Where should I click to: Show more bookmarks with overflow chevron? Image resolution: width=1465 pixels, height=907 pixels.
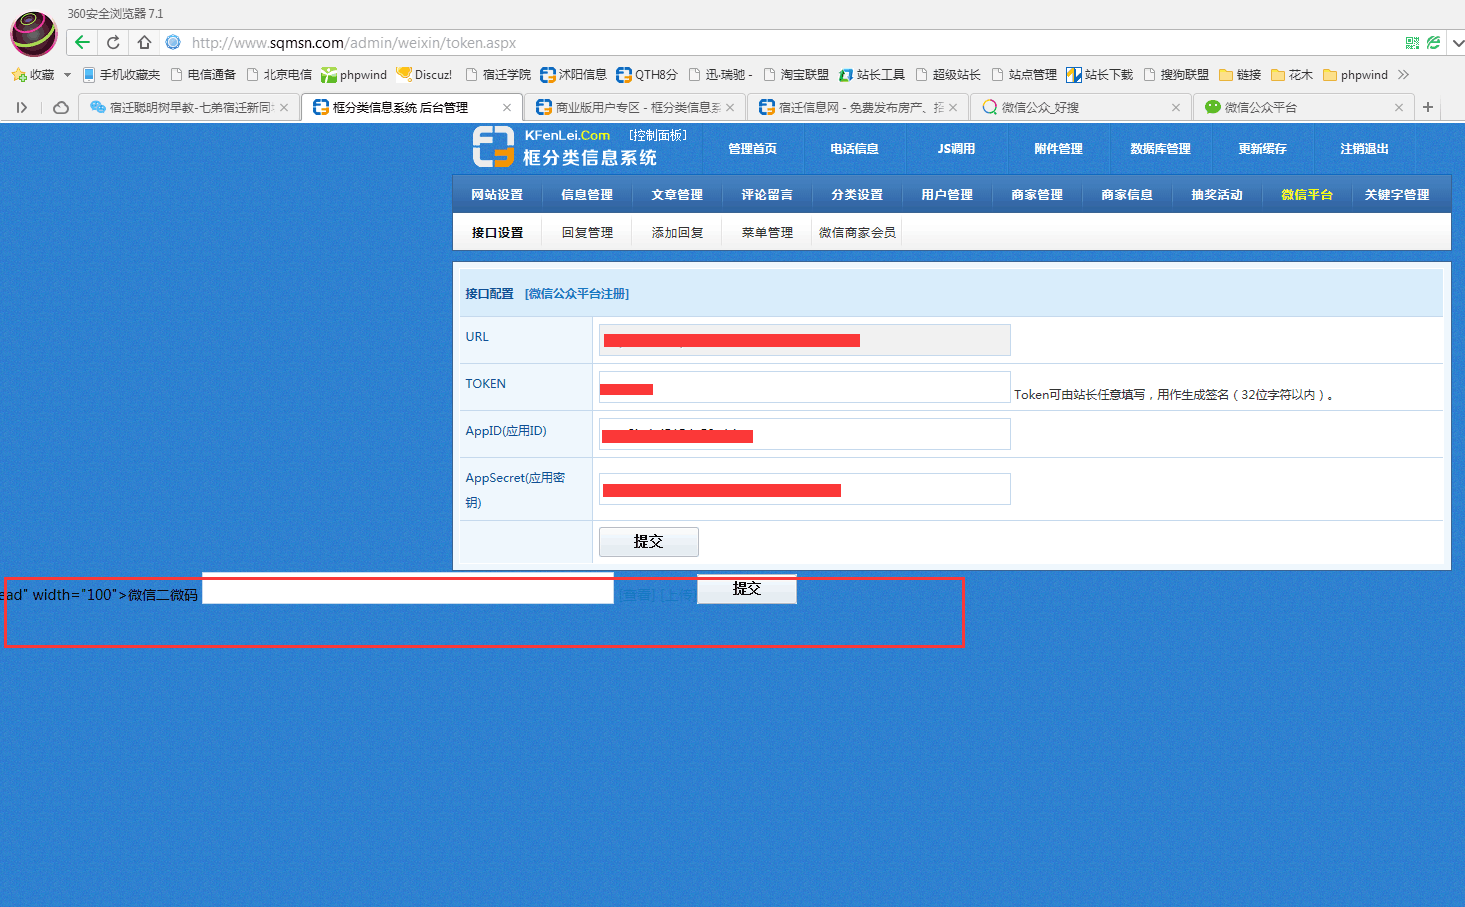pos(1403,75)
